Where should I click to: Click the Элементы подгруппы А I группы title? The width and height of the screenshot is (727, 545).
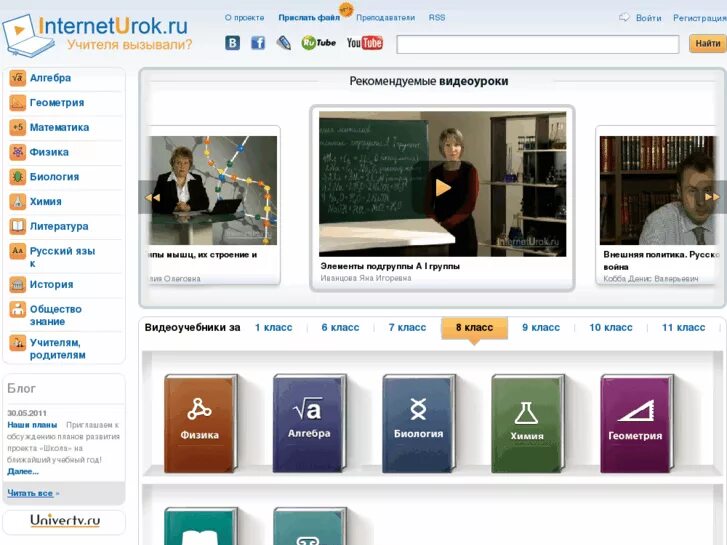click(390, 266)
